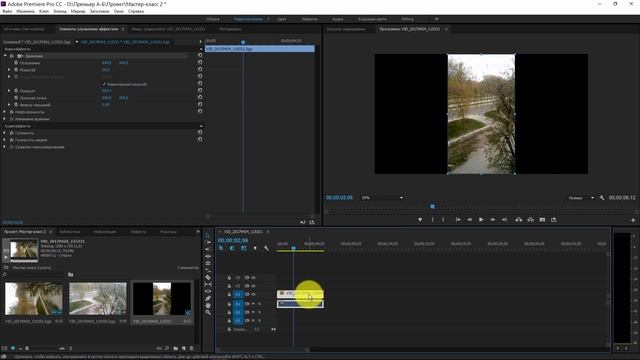Click the Mark Out button
This screenshot has height=360, width=640.
coord(443,220)
